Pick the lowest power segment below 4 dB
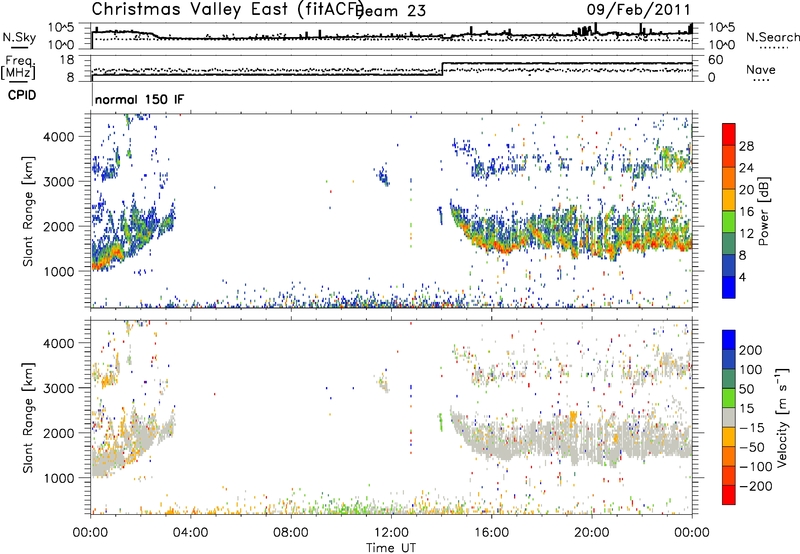 coord(729,287)
